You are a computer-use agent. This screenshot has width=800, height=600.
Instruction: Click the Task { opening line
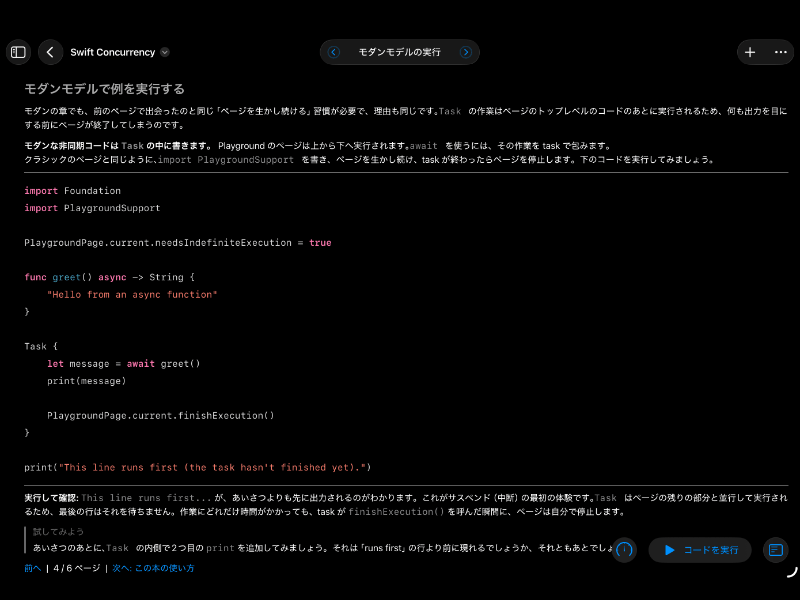point(41,346)
